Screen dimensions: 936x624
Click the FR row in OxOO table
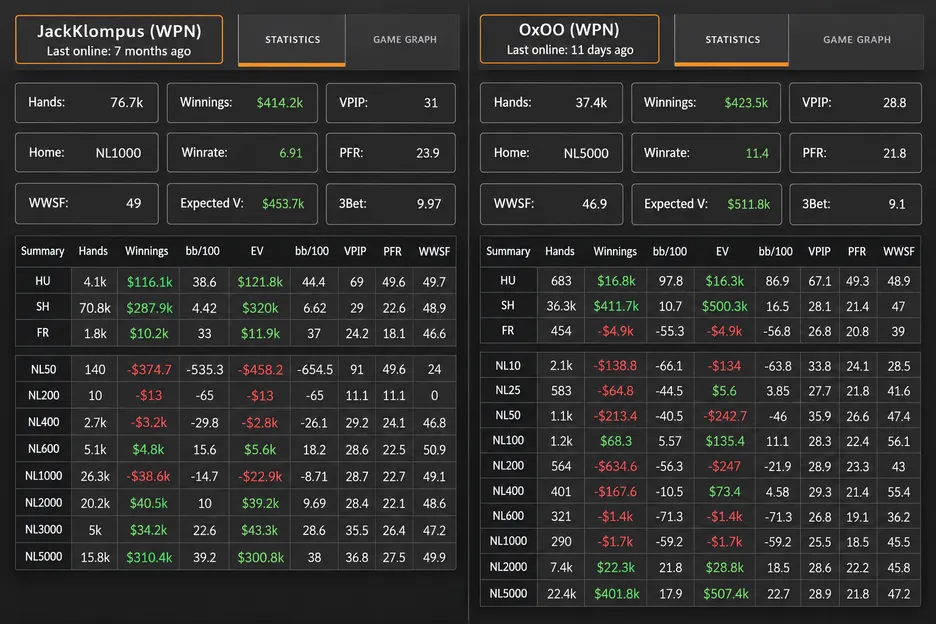click(700, 331)
